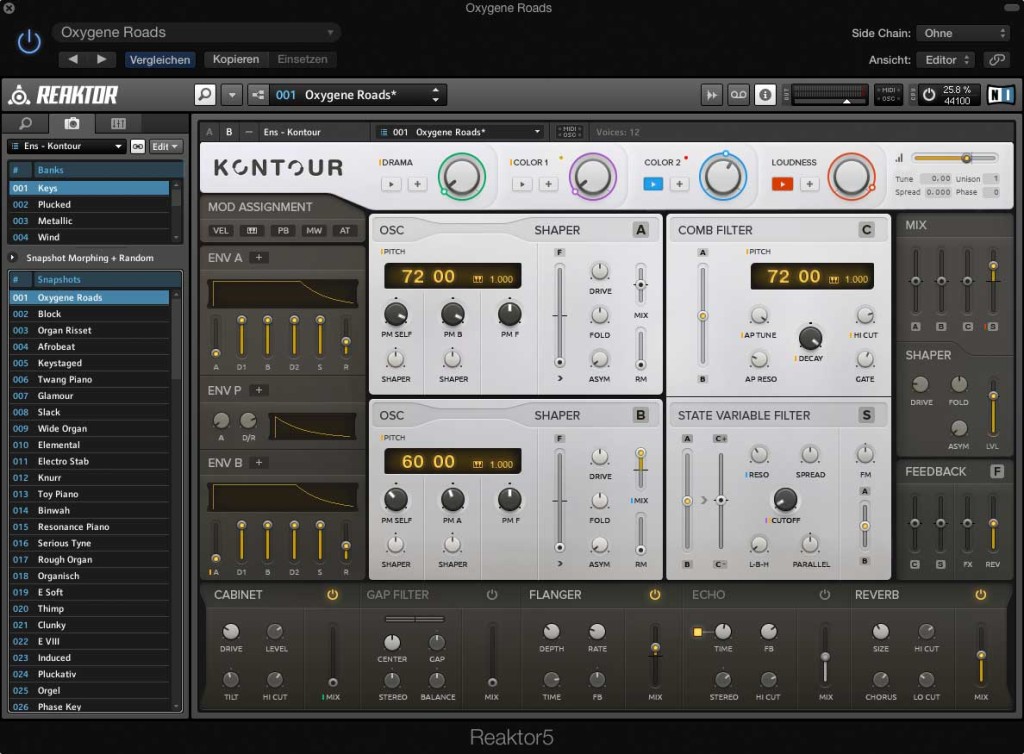This screenshot has height=754, width=1024.
Task: Click the Kopieren button
Action: click(236, 59)
